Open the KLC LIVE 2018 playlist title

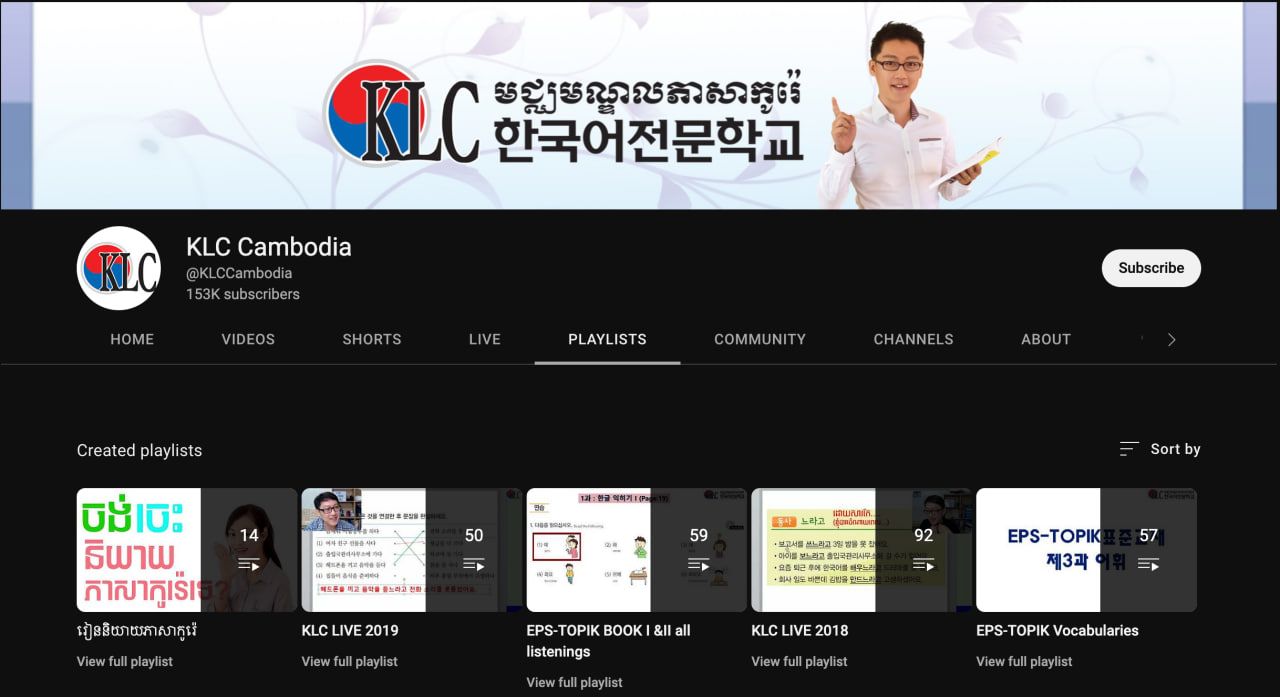(800, 630)
